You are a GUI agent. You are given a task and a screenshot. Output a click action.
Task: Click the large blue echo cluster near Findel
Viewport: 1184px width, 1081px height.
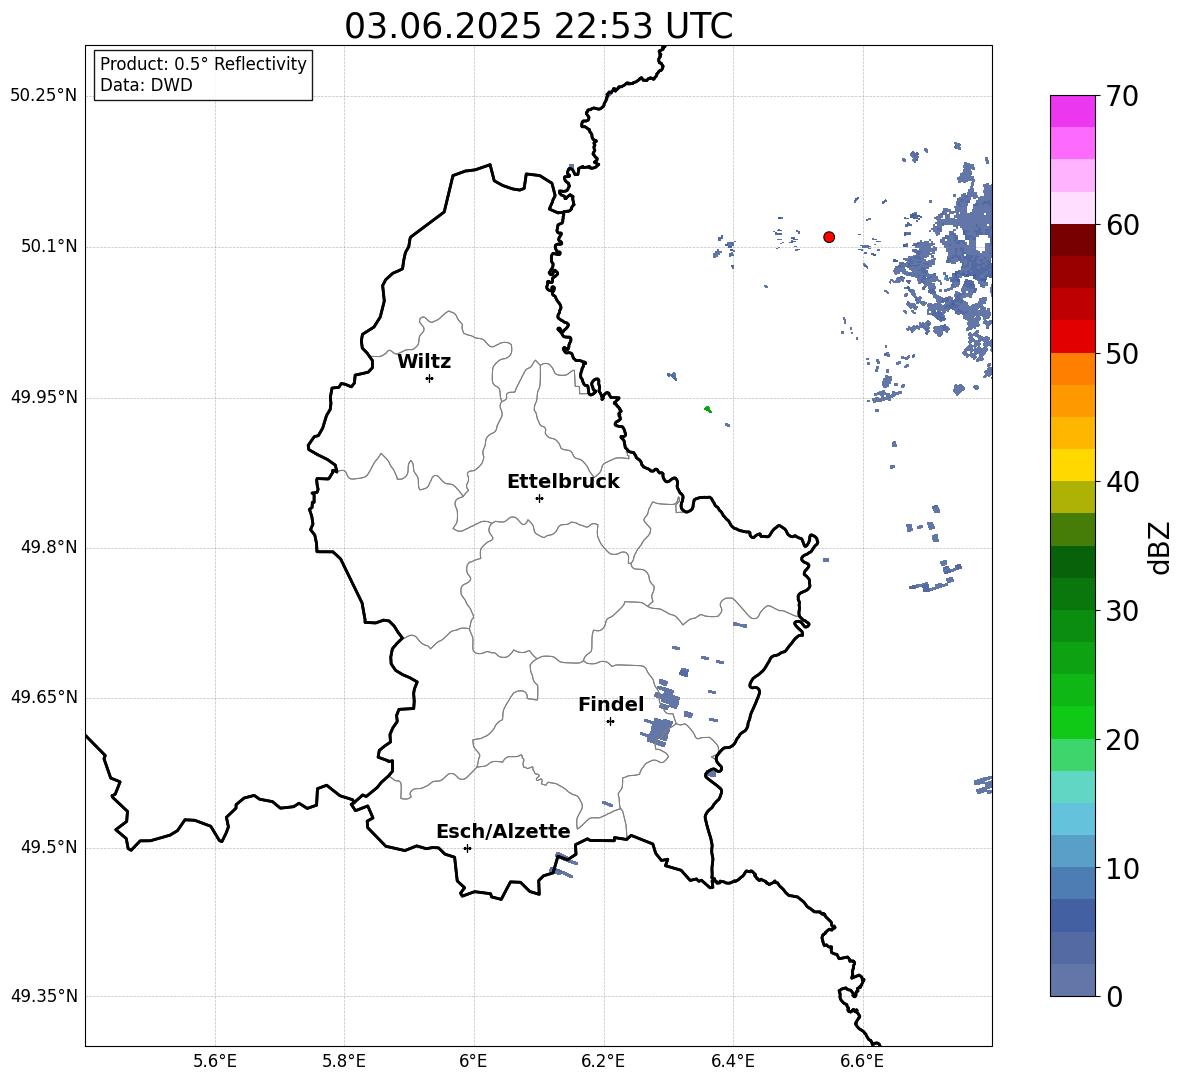tap(658, 731)
